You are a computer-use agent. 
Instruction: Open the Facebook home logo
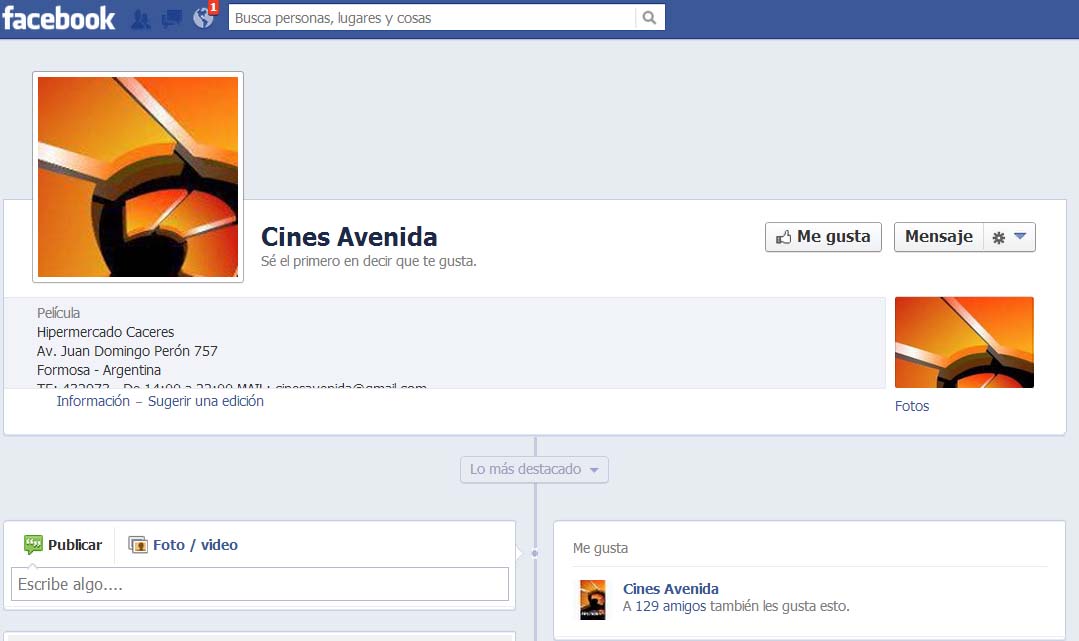tap(58, 18)
